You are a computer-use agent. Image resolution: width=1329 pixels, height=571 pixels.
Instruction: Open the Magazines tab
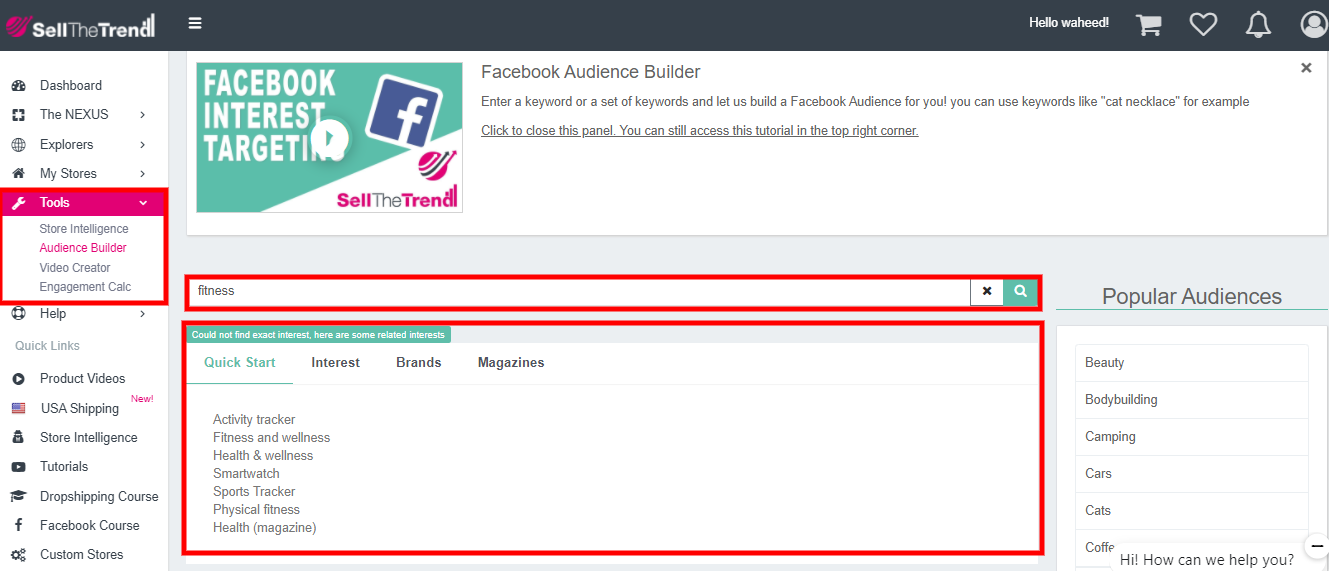pos(511,363)
